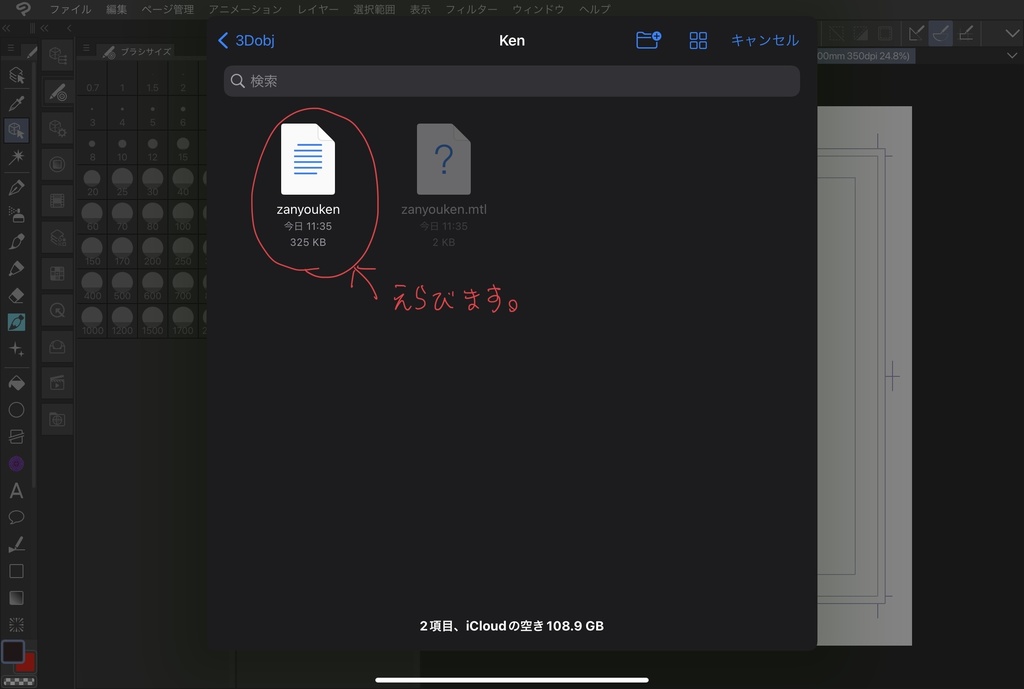Pick the dark main color swatch

[12, 651]
